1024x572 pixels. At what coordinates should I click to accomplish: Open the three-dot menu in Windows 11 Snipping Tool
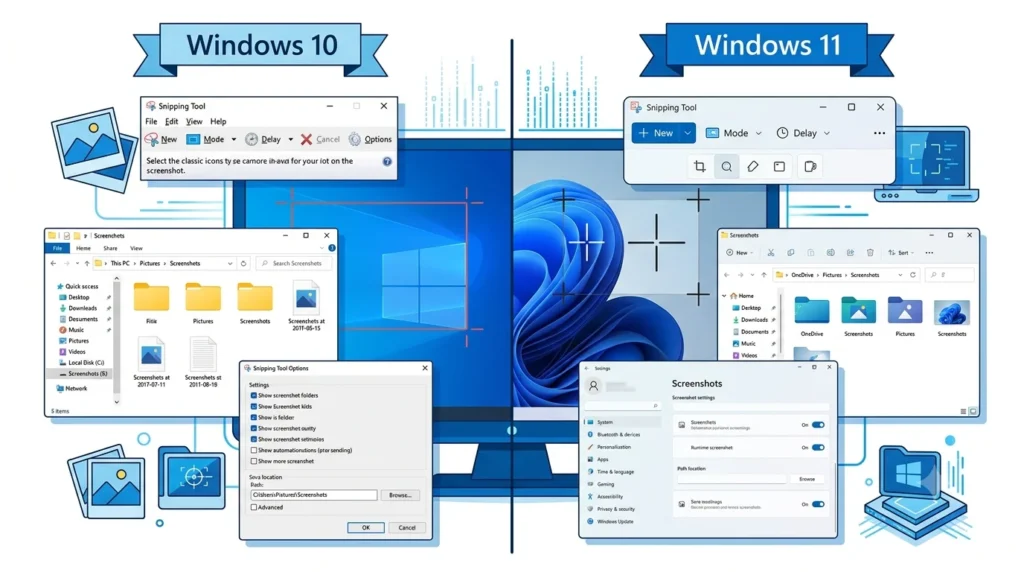879,133
